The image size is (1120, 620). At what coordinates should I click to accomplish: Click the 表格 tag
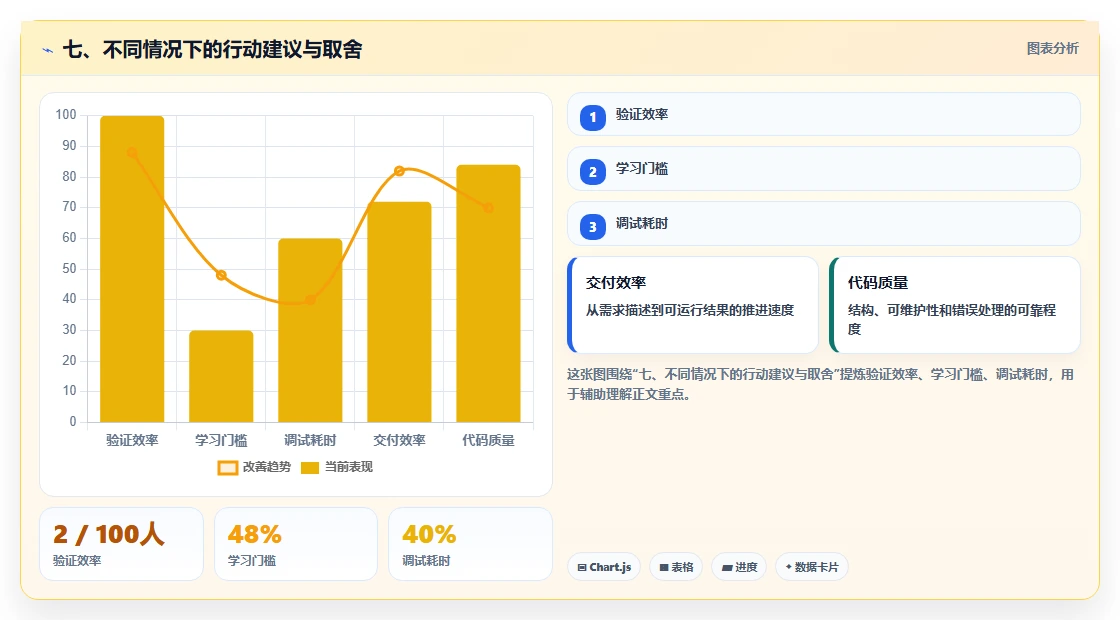pyautogui.click(x=676, y=567)
